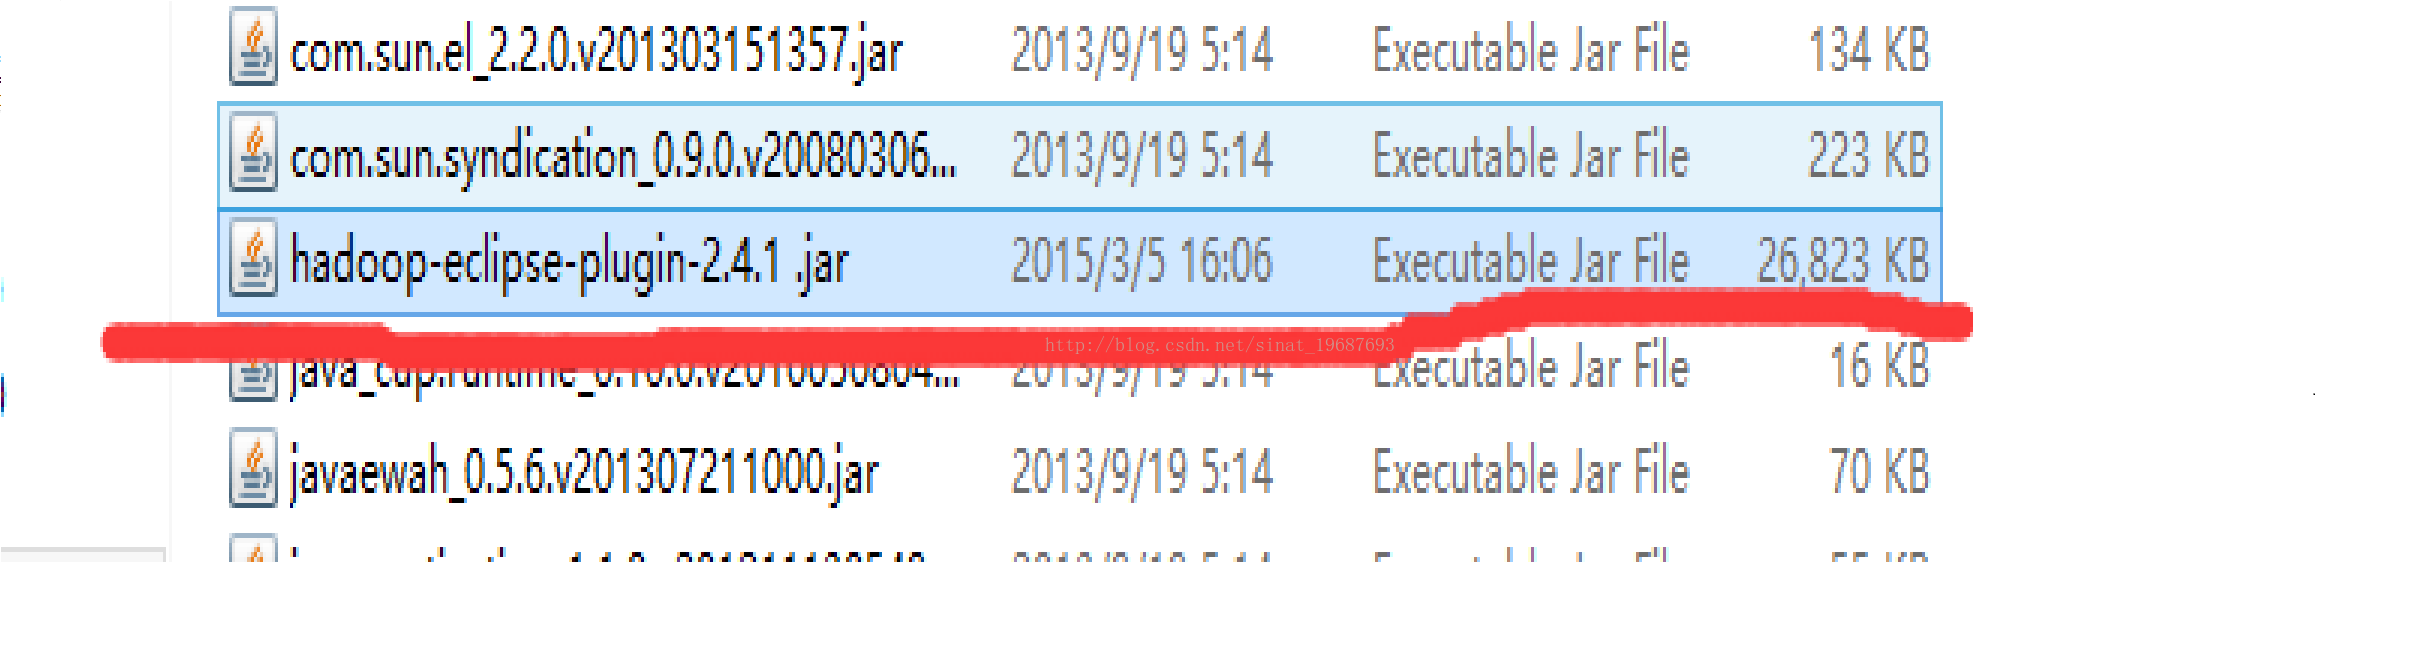Click the javaewah jar file icon
The image size is (2420, 668).
(253, 468)
